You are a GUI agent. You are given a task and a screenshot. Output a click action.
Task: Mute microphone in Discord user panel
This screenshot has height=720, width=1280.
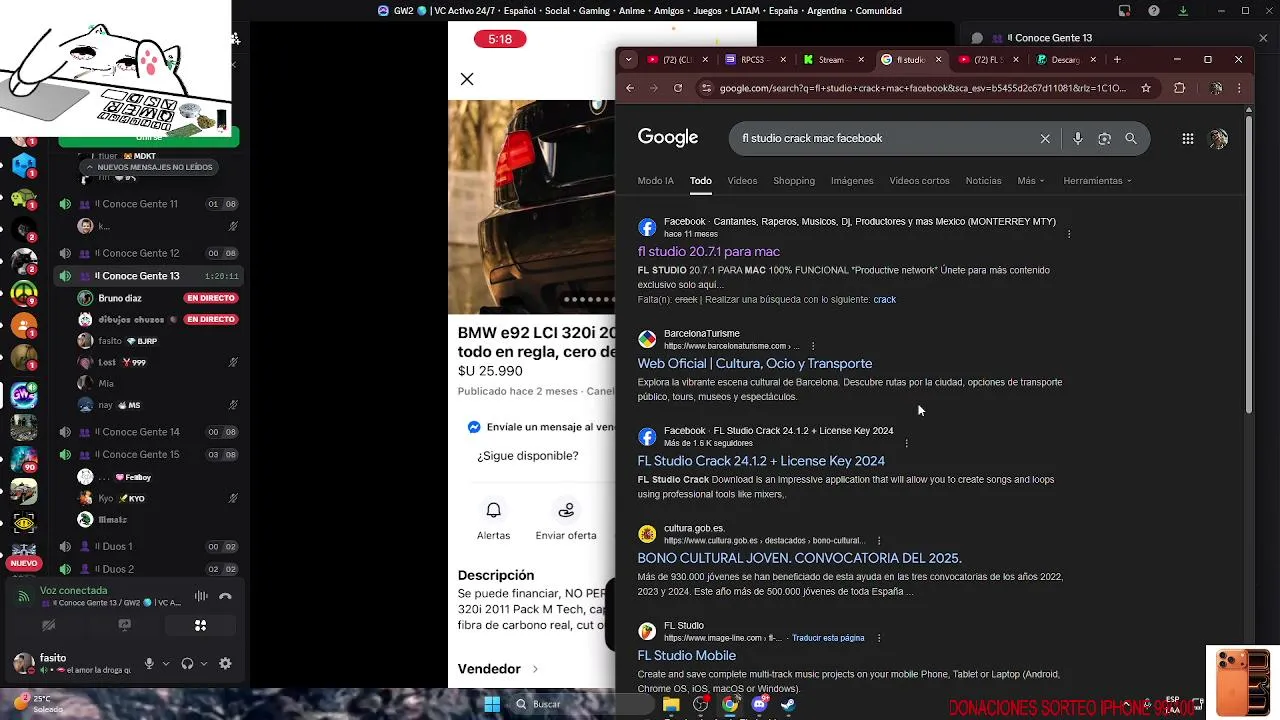pos(149,663)
